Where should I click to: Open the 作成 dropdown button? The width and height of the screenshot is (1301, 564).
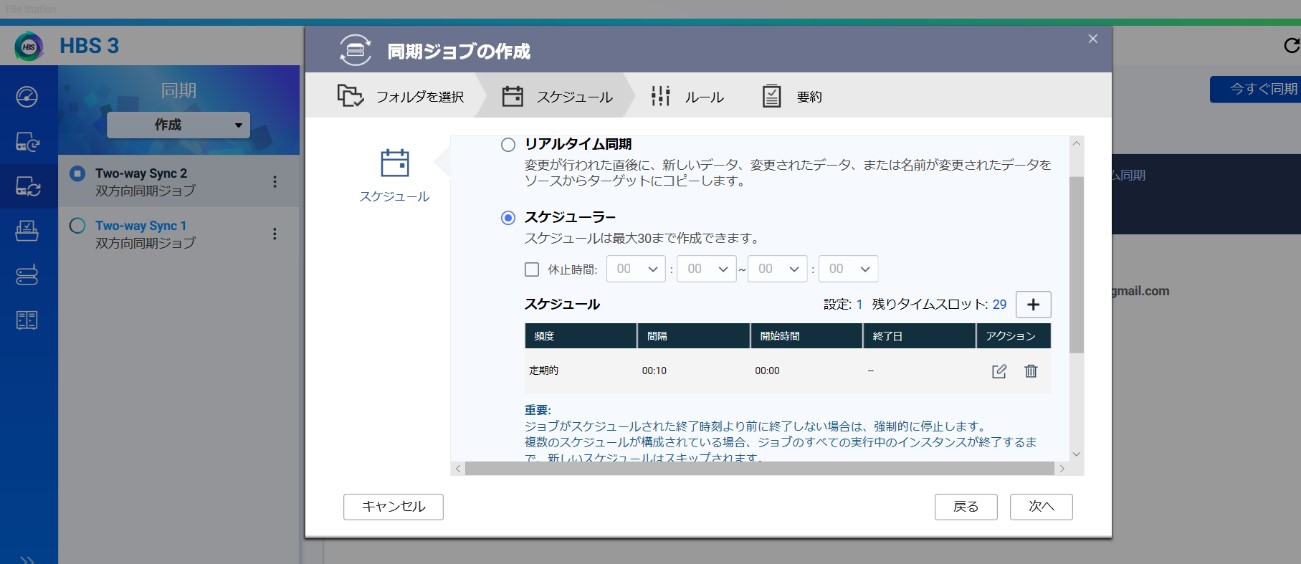click(x=178, y=125)
